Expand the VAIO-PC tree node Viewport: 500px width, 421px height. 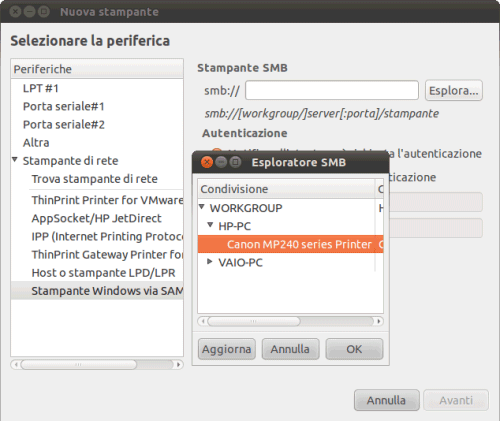tap(210, 262)
